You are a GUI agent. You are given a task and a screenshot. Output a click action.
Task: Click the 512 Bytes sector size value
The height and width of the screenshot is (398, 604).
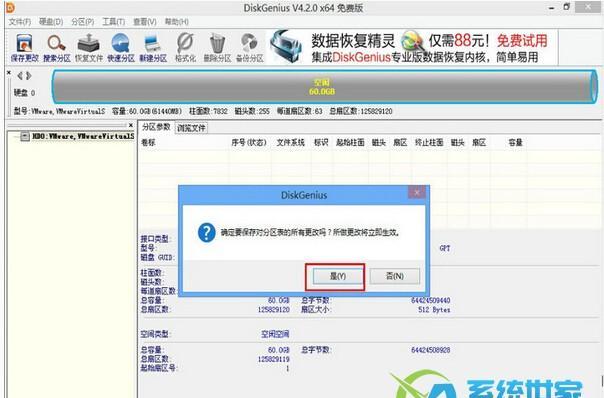click(x=434, y=309)
